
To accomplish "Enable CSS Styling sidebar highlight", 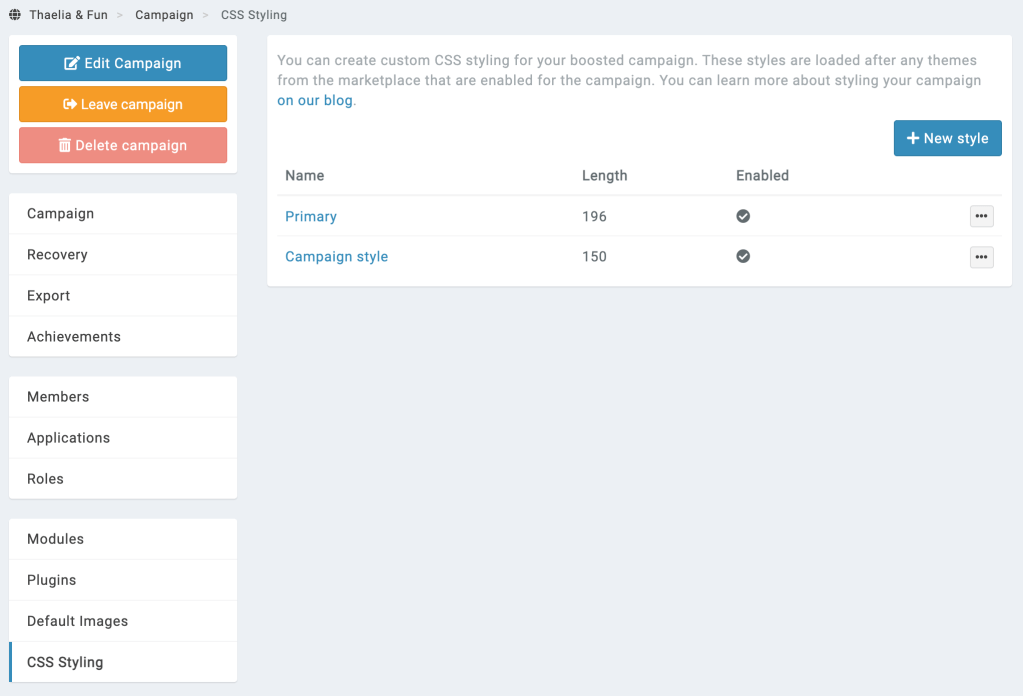I will tap(64, 662).
